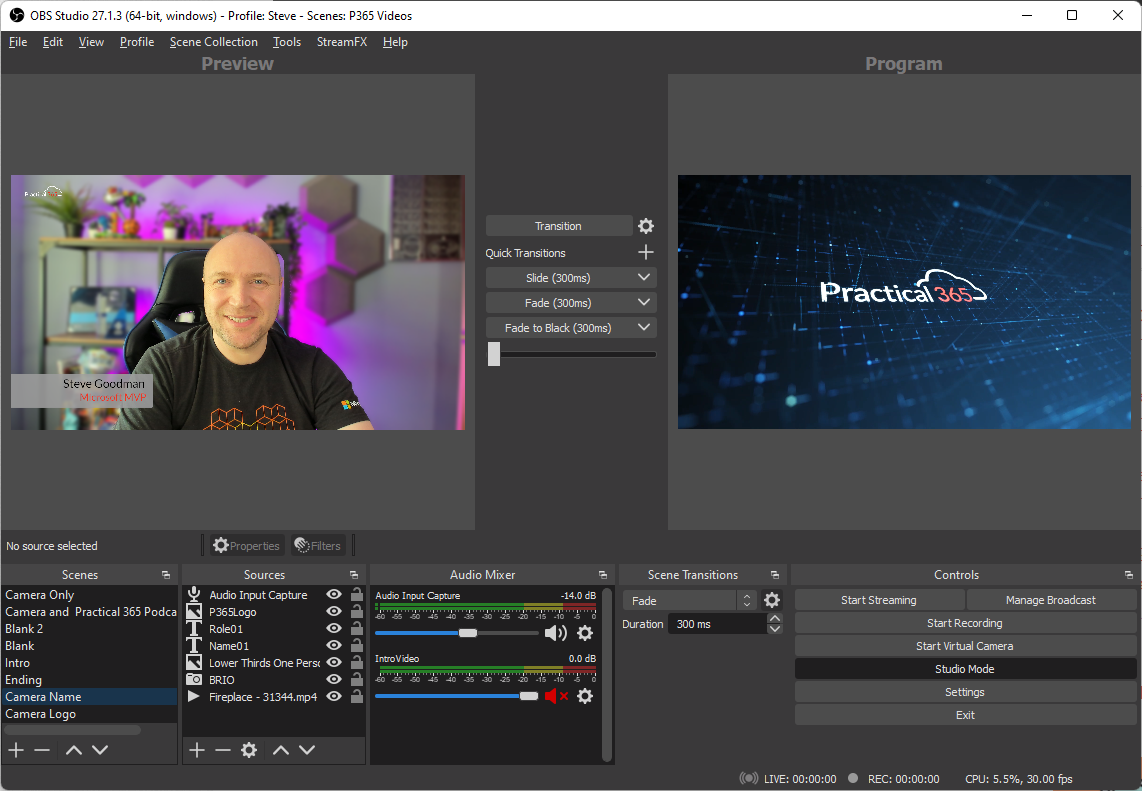Open the Transition settings gear
Image resolution: width=1142 pixels, height=791 pixels.
[645, 225]
